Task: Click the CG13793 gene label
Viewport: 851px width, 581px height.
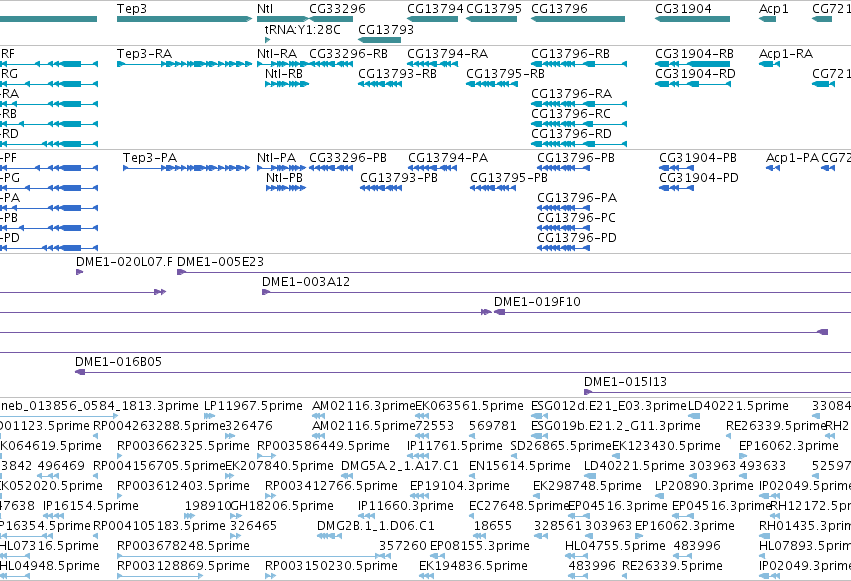Action: (386, 30)
